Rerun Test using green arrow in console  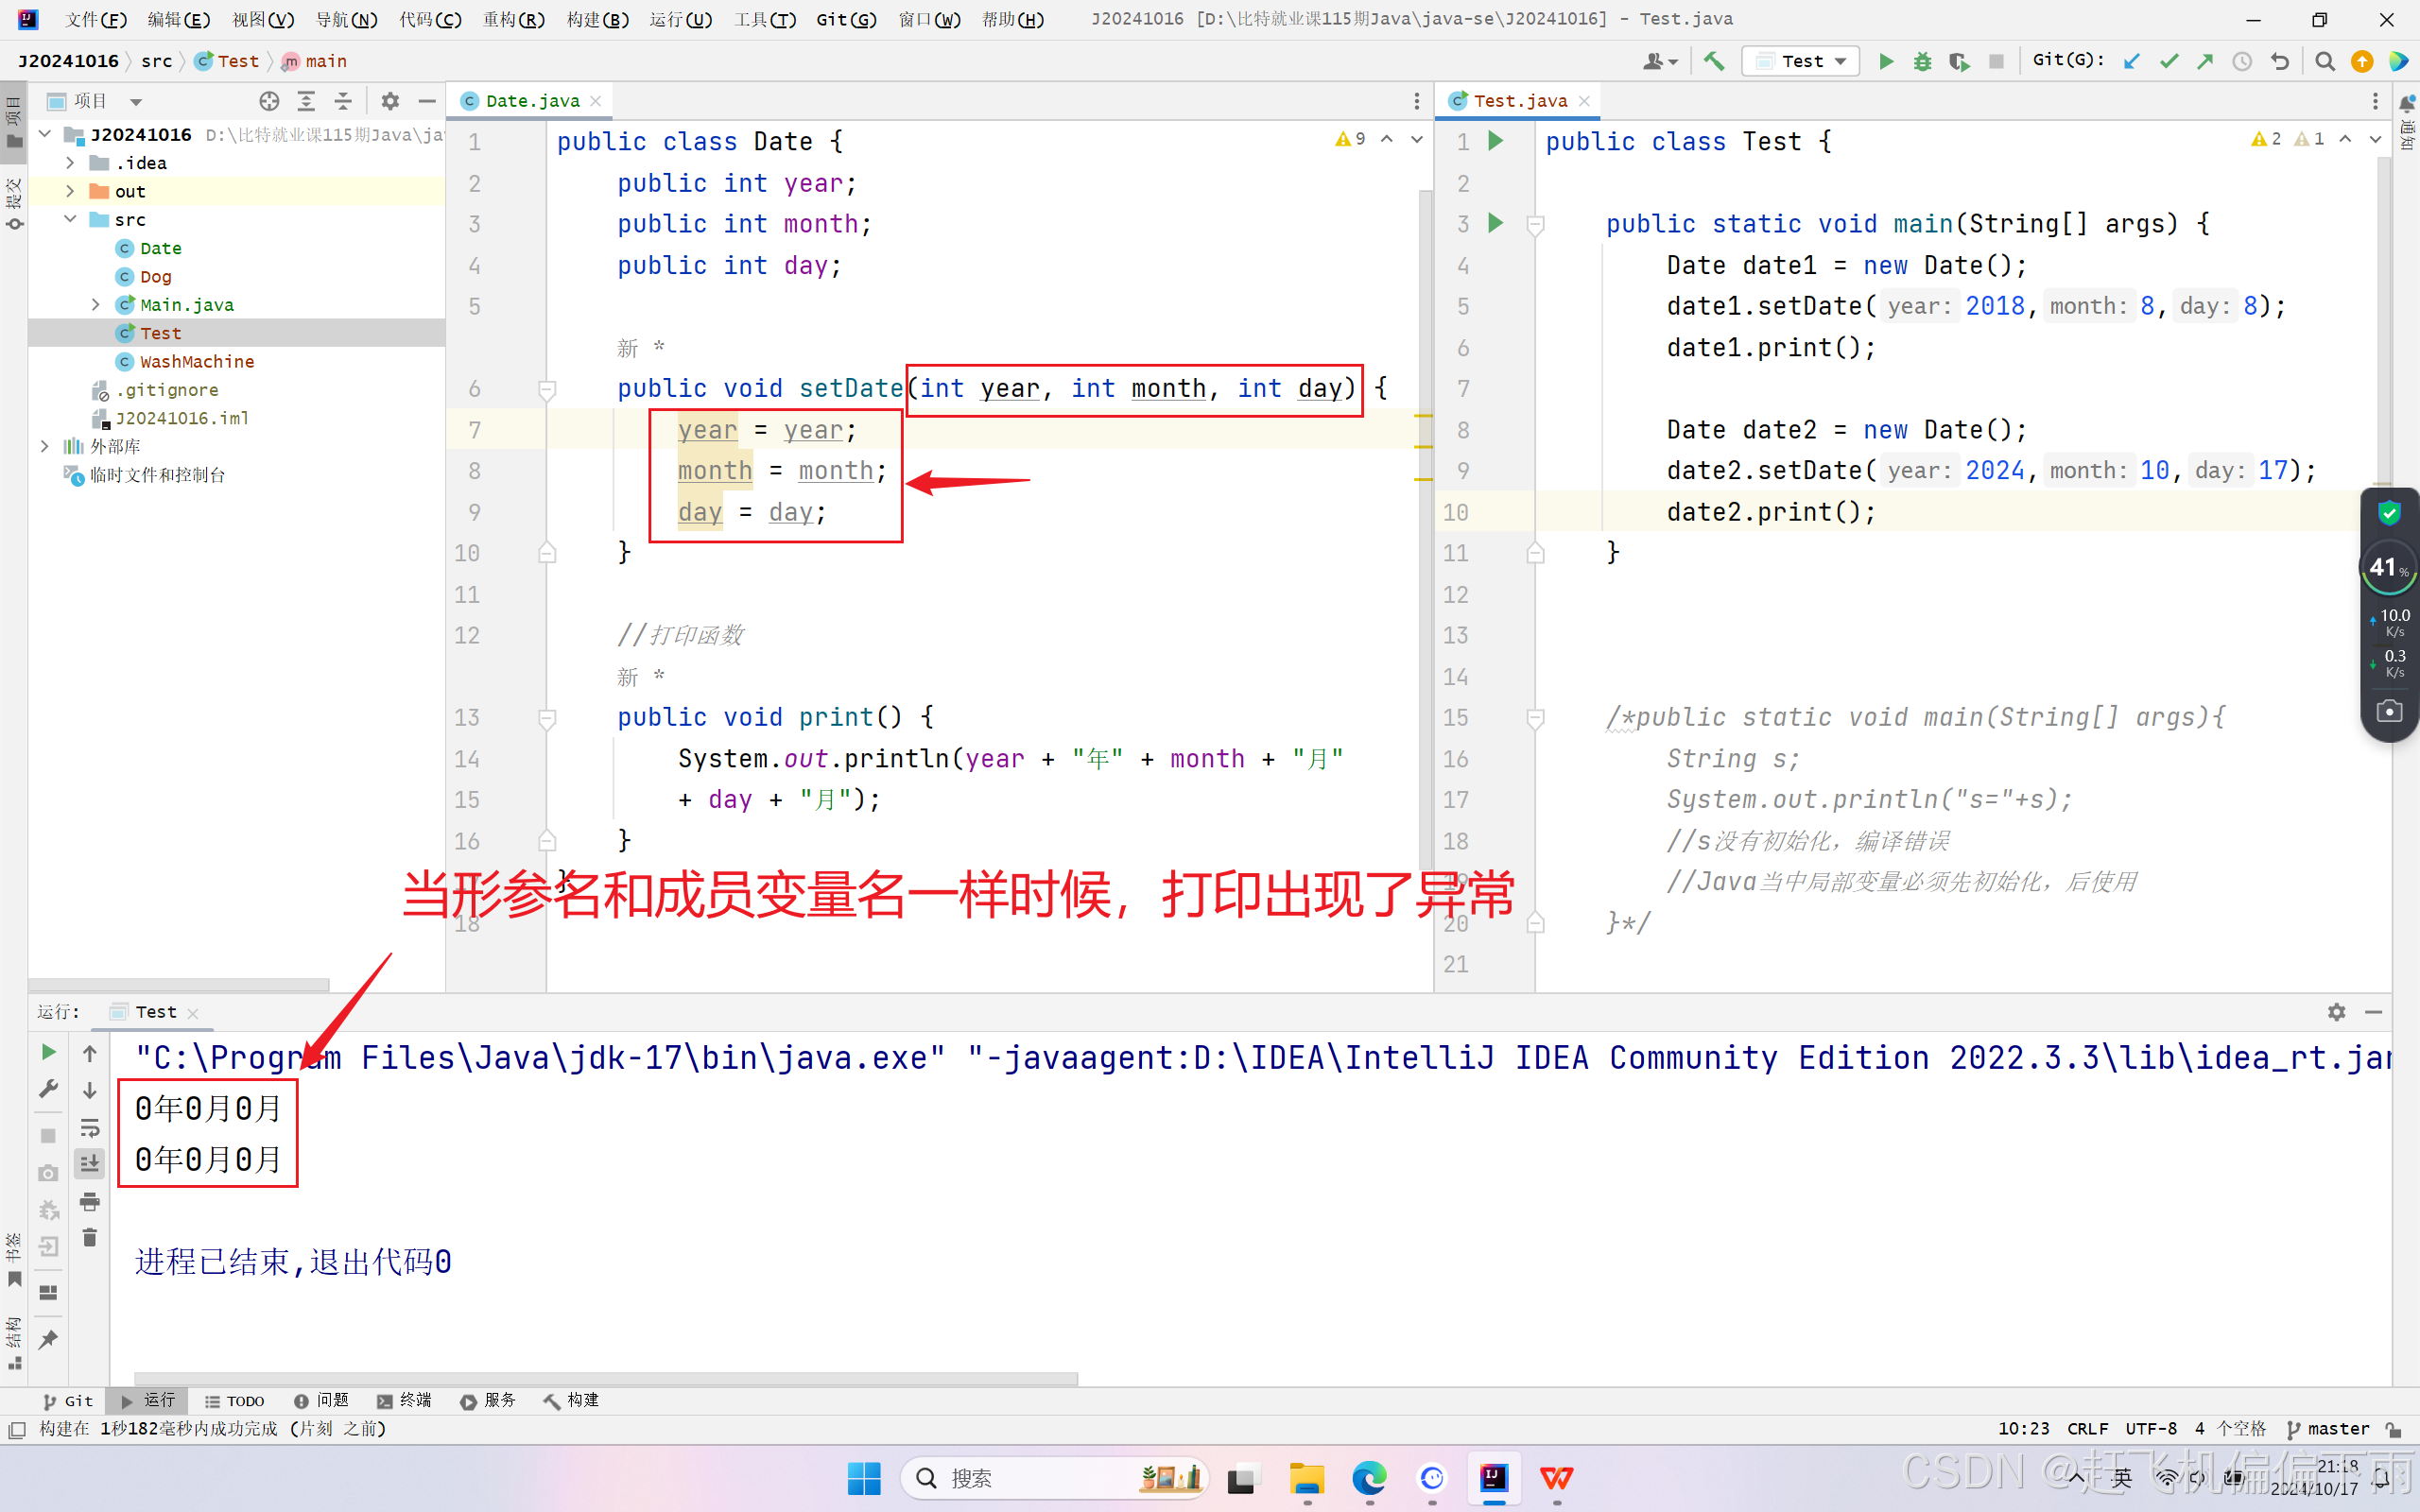(x=48, y=1052)
